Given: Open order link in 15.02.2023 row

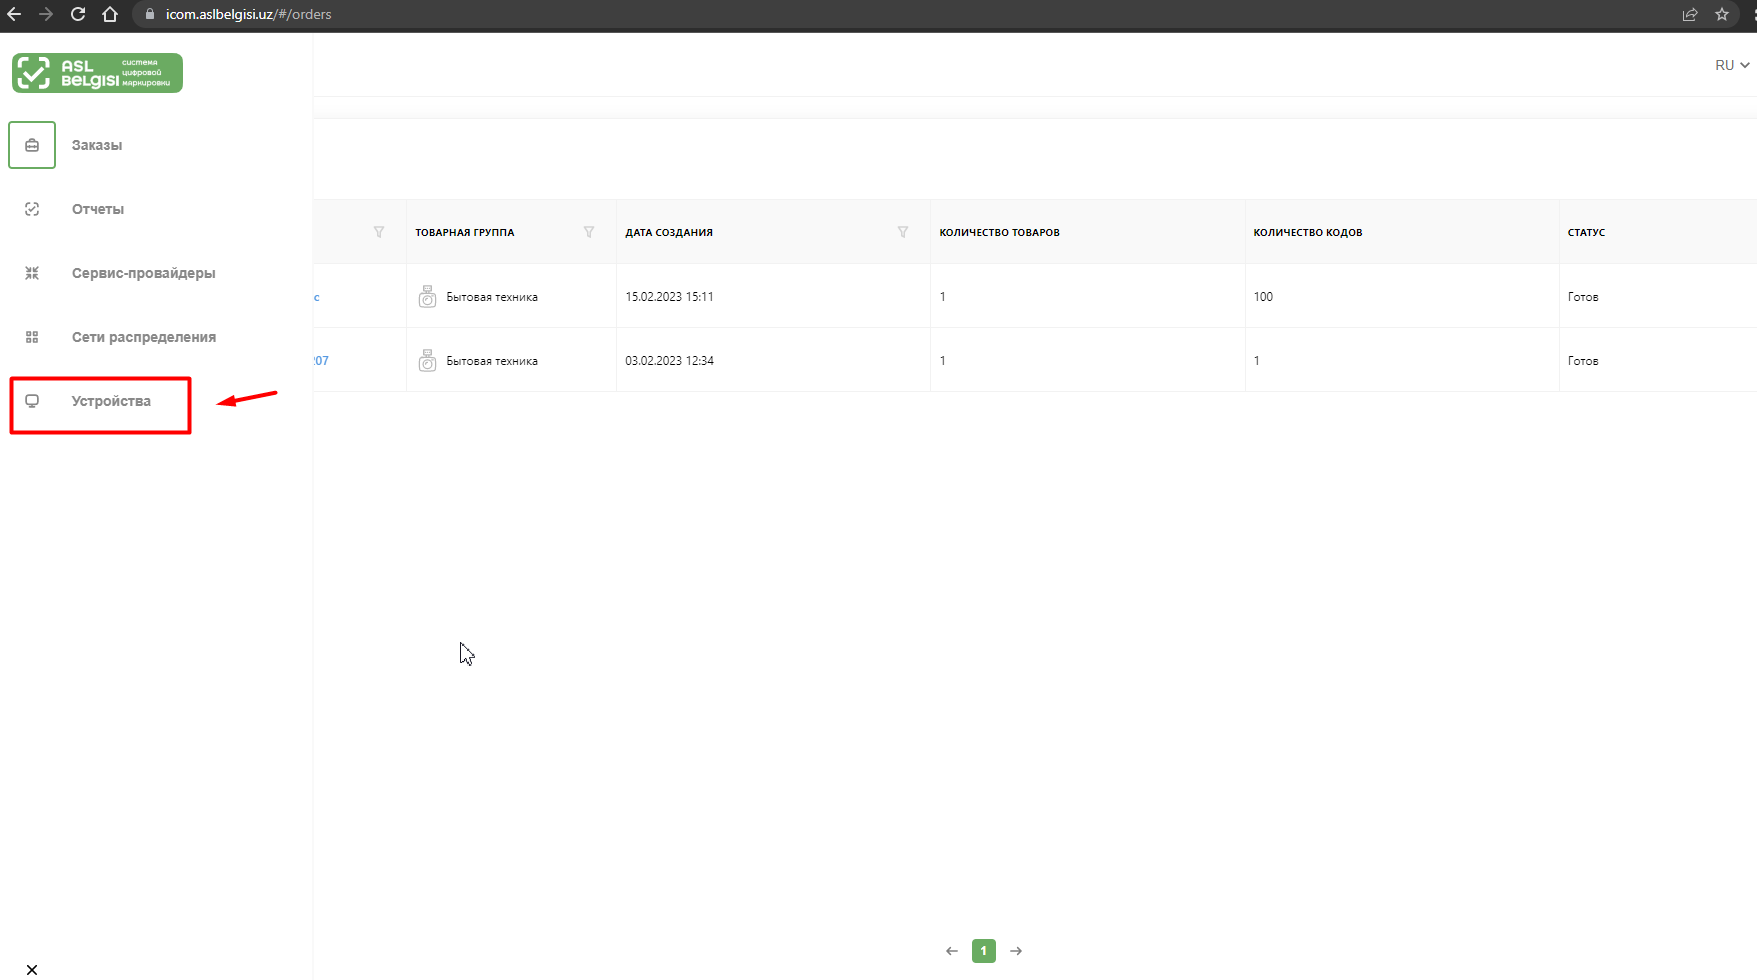Looking at the screenshot, I should [317, 297].
